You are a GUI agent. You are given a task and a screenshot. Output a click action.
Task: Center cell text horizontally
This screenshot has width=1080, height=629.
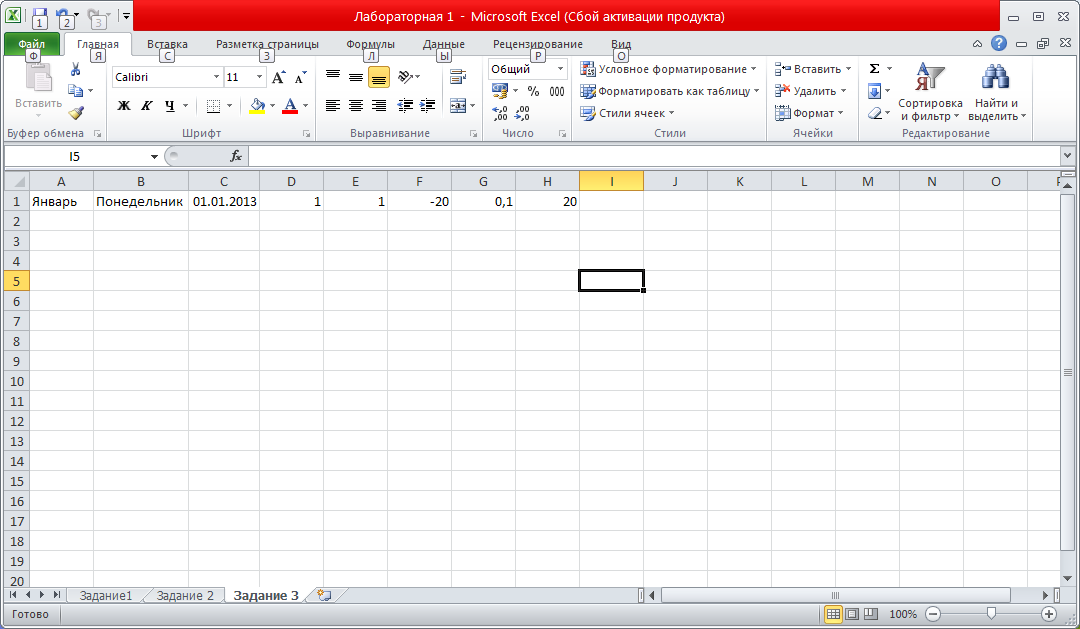pos(355,105)
